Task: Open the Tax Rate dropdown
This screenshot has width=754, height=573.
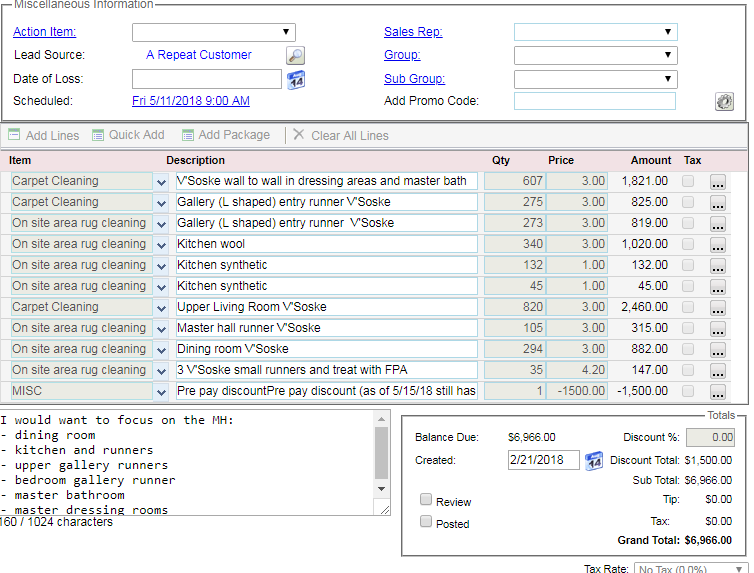Action: pyautogui.click(x=689, y=569)
